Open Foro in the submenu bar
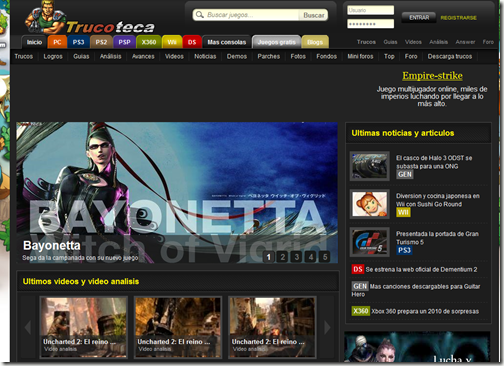The image size is (504, 366). [411, 56]
